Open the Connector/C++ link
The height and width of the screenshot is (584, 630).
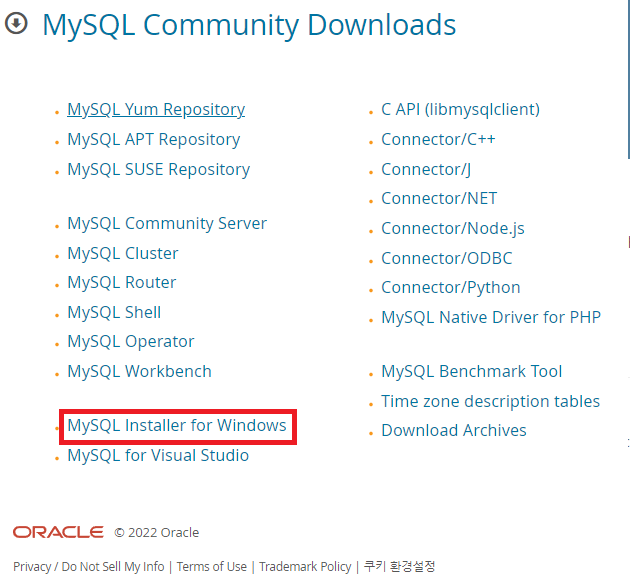click(438, 139)
